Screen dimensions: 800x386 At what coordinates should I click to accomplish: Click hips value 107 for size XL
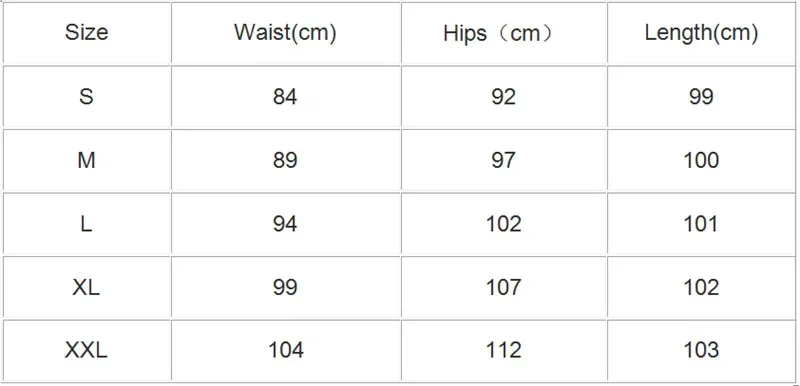[x=504, y=287]
